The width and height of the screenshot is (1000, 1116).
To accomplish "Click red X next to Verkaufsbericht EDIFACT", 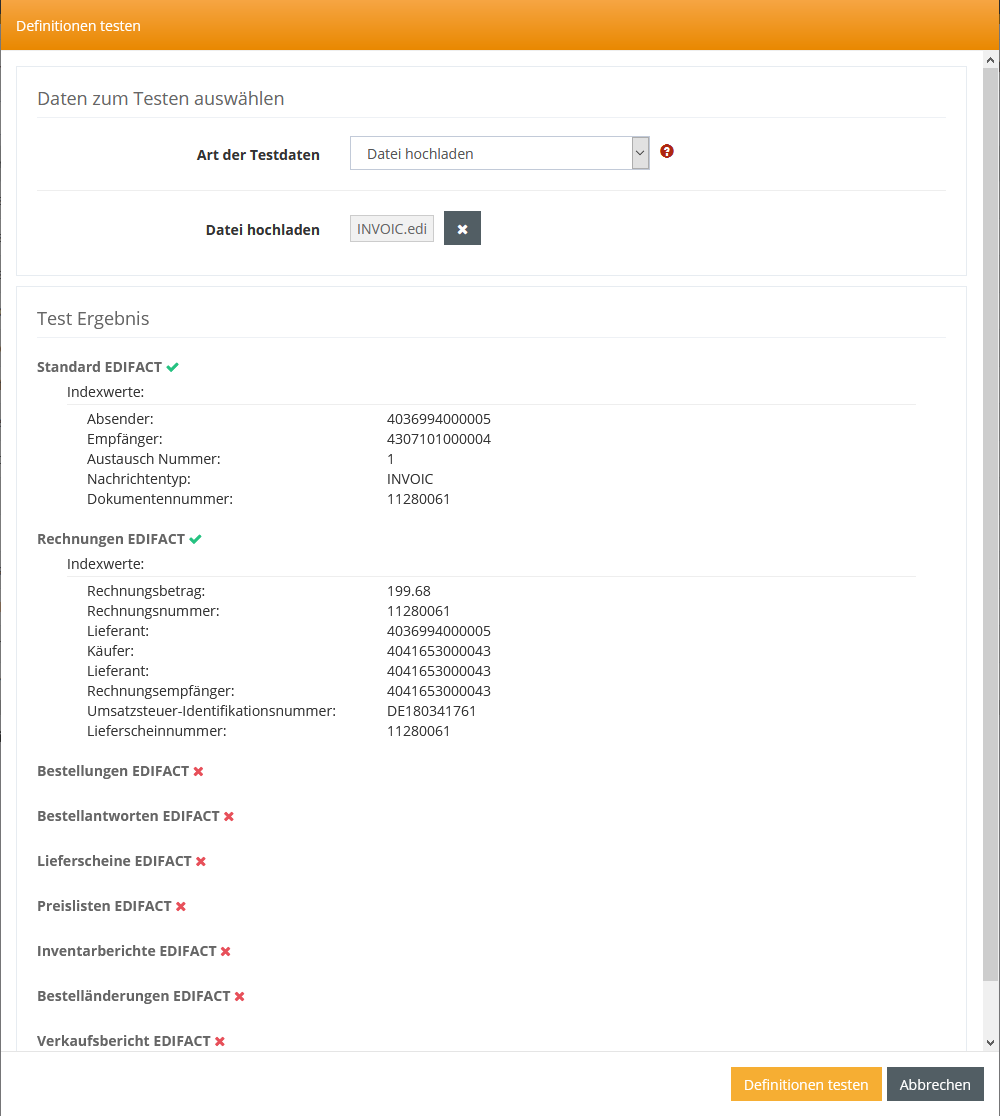I will click(220, 1041).
